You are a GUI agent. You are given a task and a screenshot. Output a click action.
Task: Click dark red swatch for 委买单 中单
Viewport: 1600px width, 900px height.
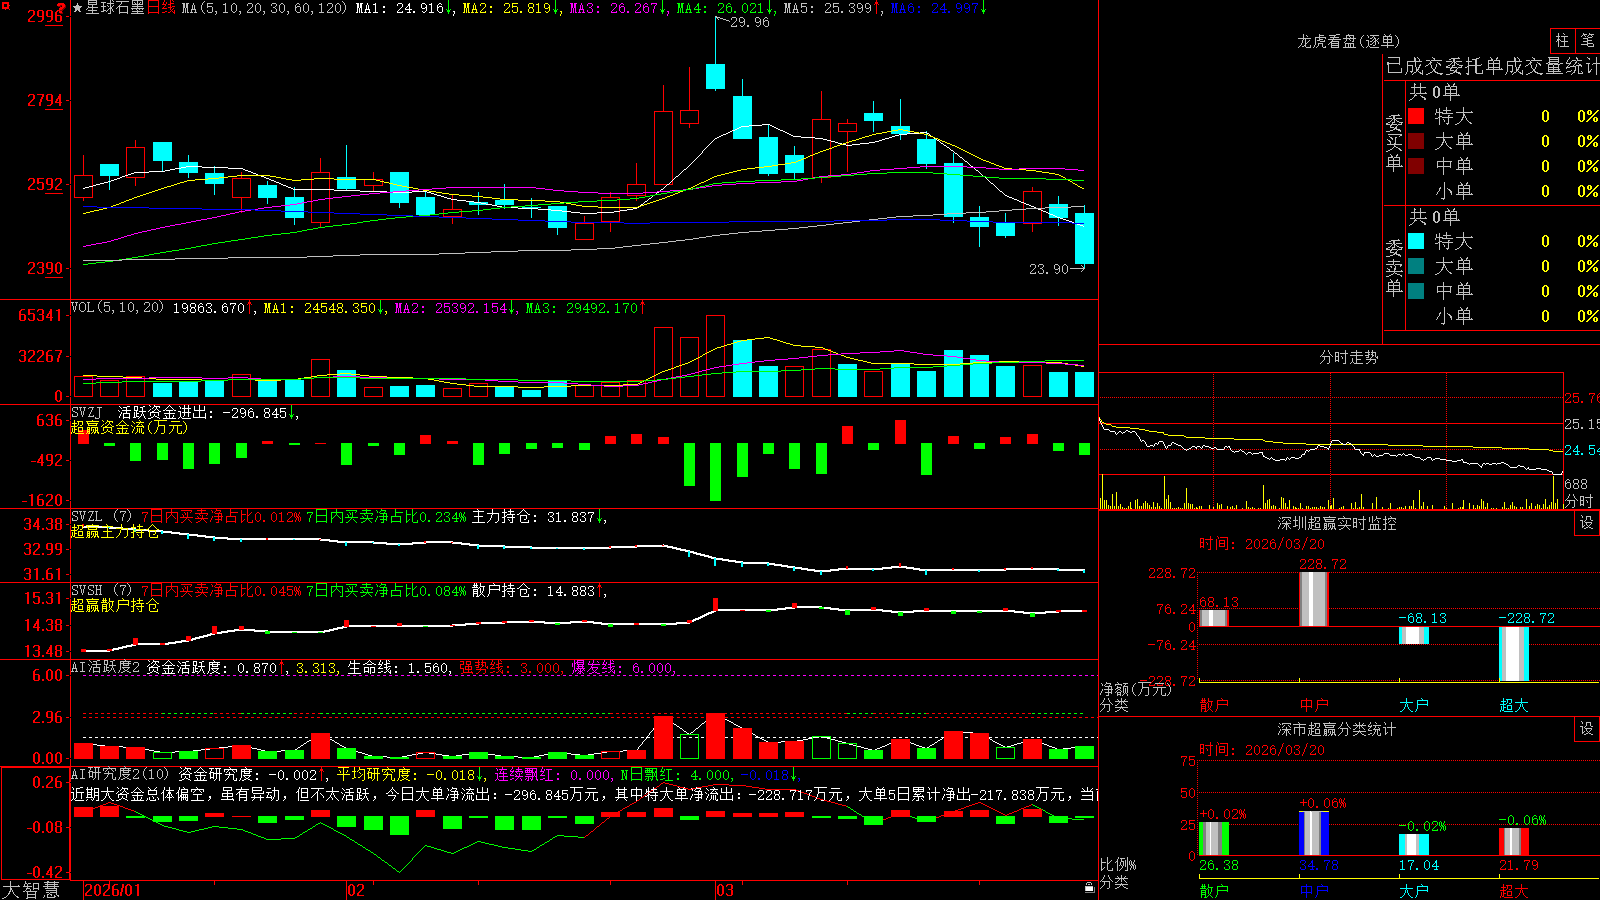[x=1416, y=166]
